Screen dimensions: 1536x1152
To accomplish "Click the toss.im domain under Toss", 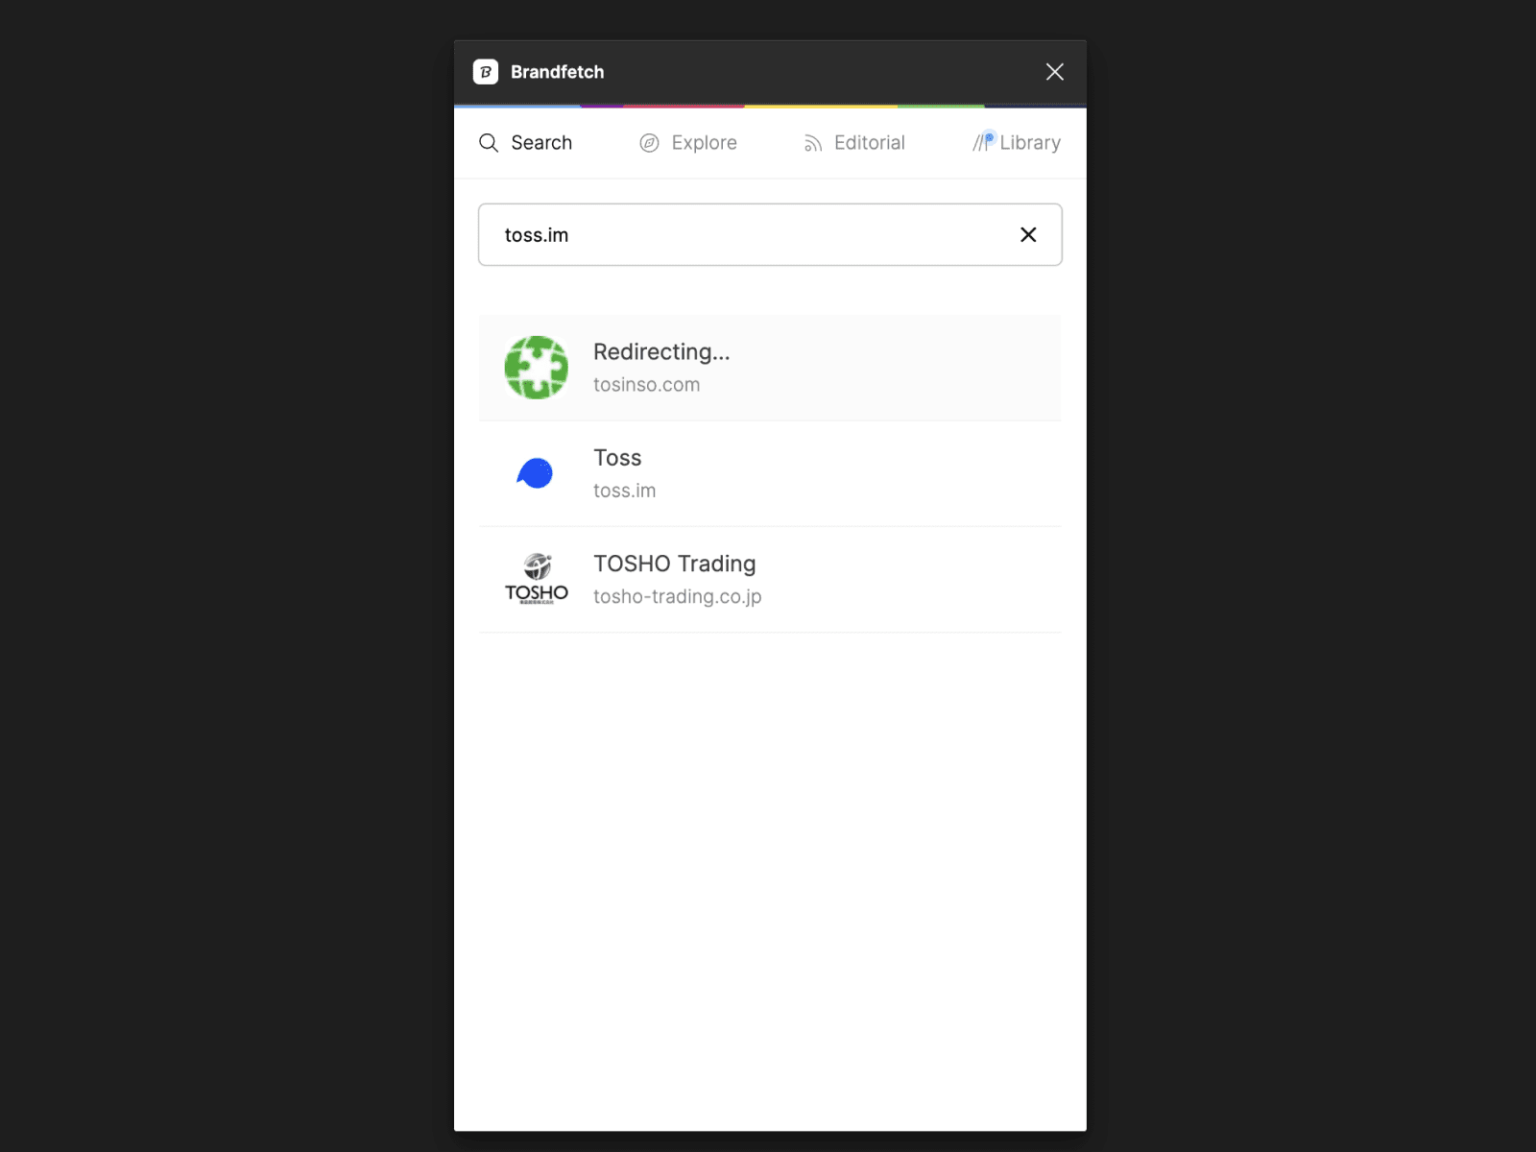I will point(624,491).
